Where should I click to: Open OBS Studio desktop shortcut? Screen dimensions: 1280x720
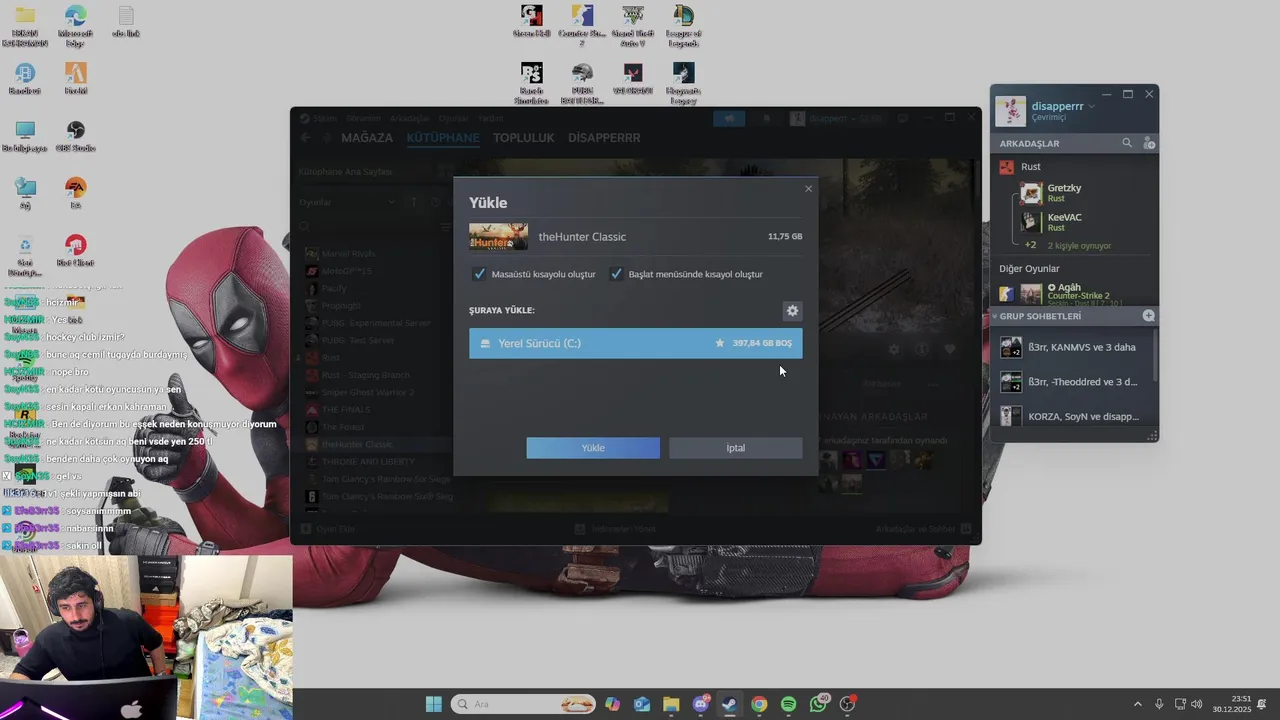75,137
